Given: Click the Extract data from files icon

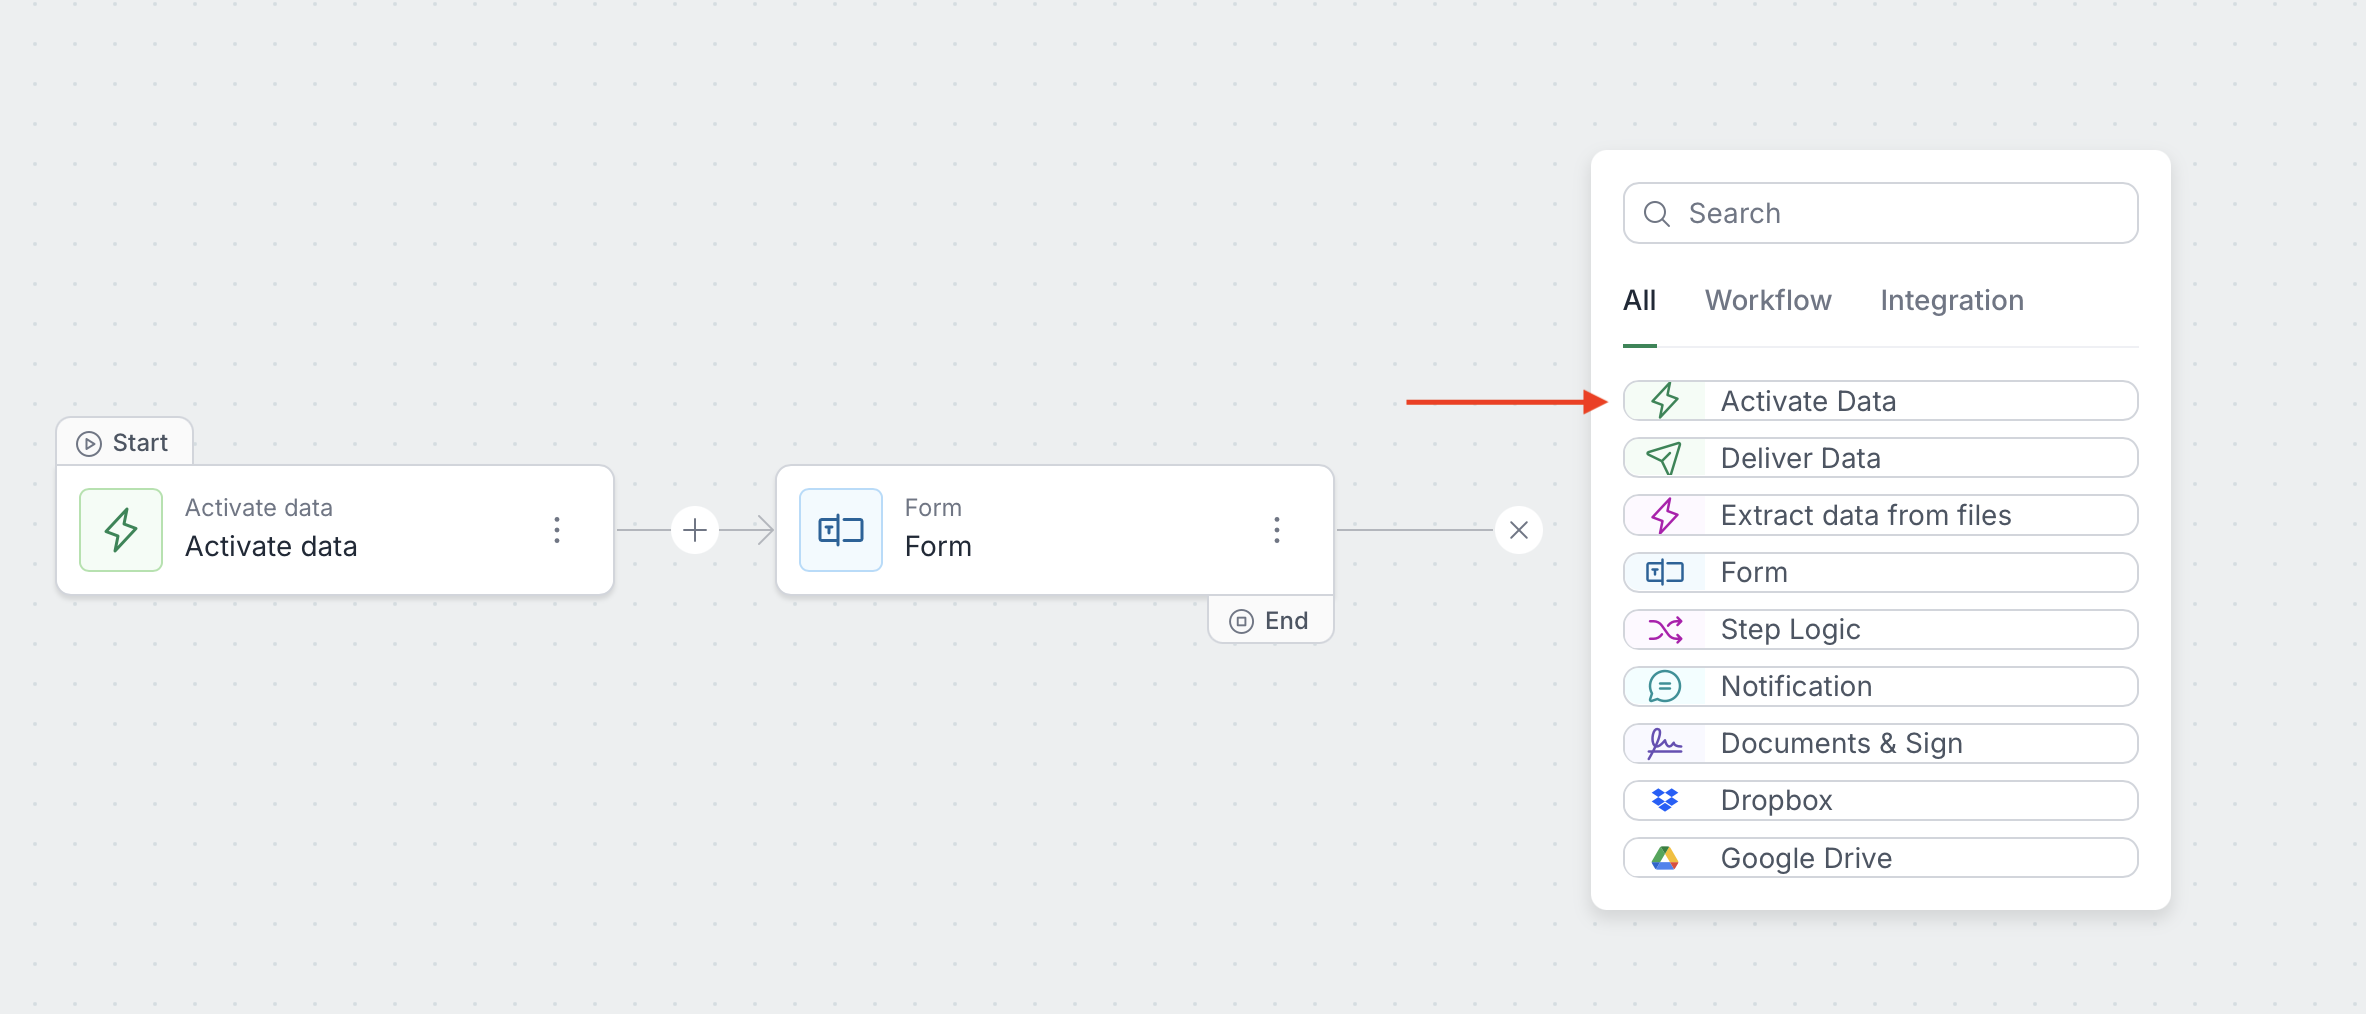Looking at the screenshot, I should click(x=1665, y=515).
